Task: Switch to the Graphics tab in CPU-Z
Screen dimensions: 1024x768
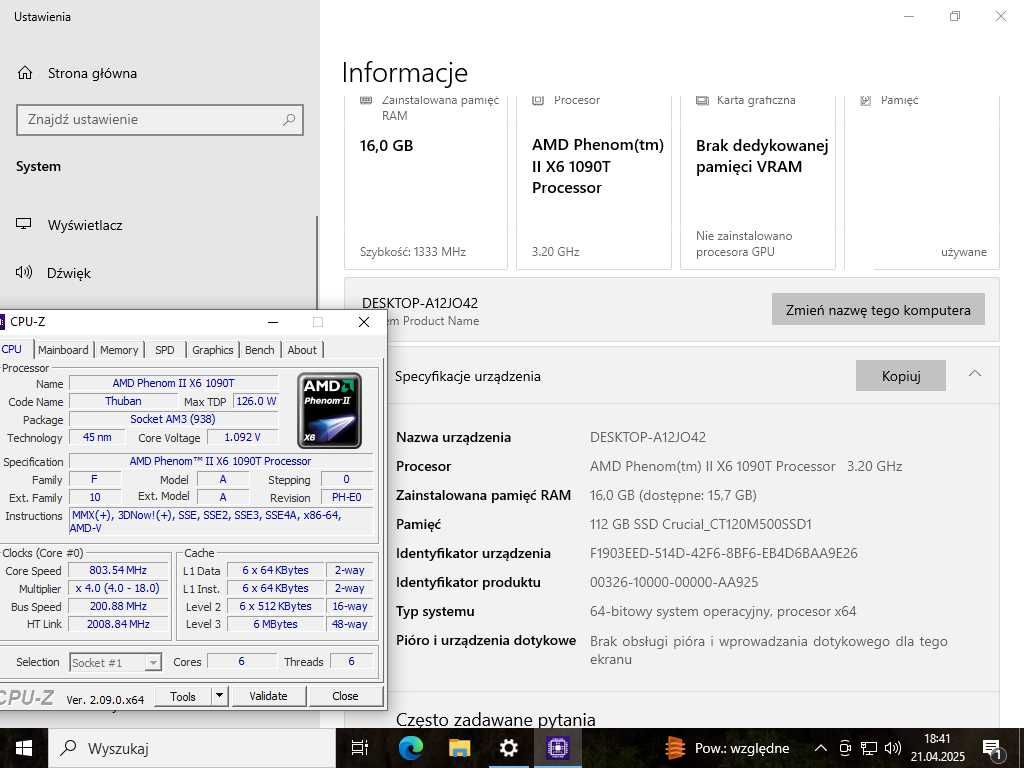Action: 212,350
